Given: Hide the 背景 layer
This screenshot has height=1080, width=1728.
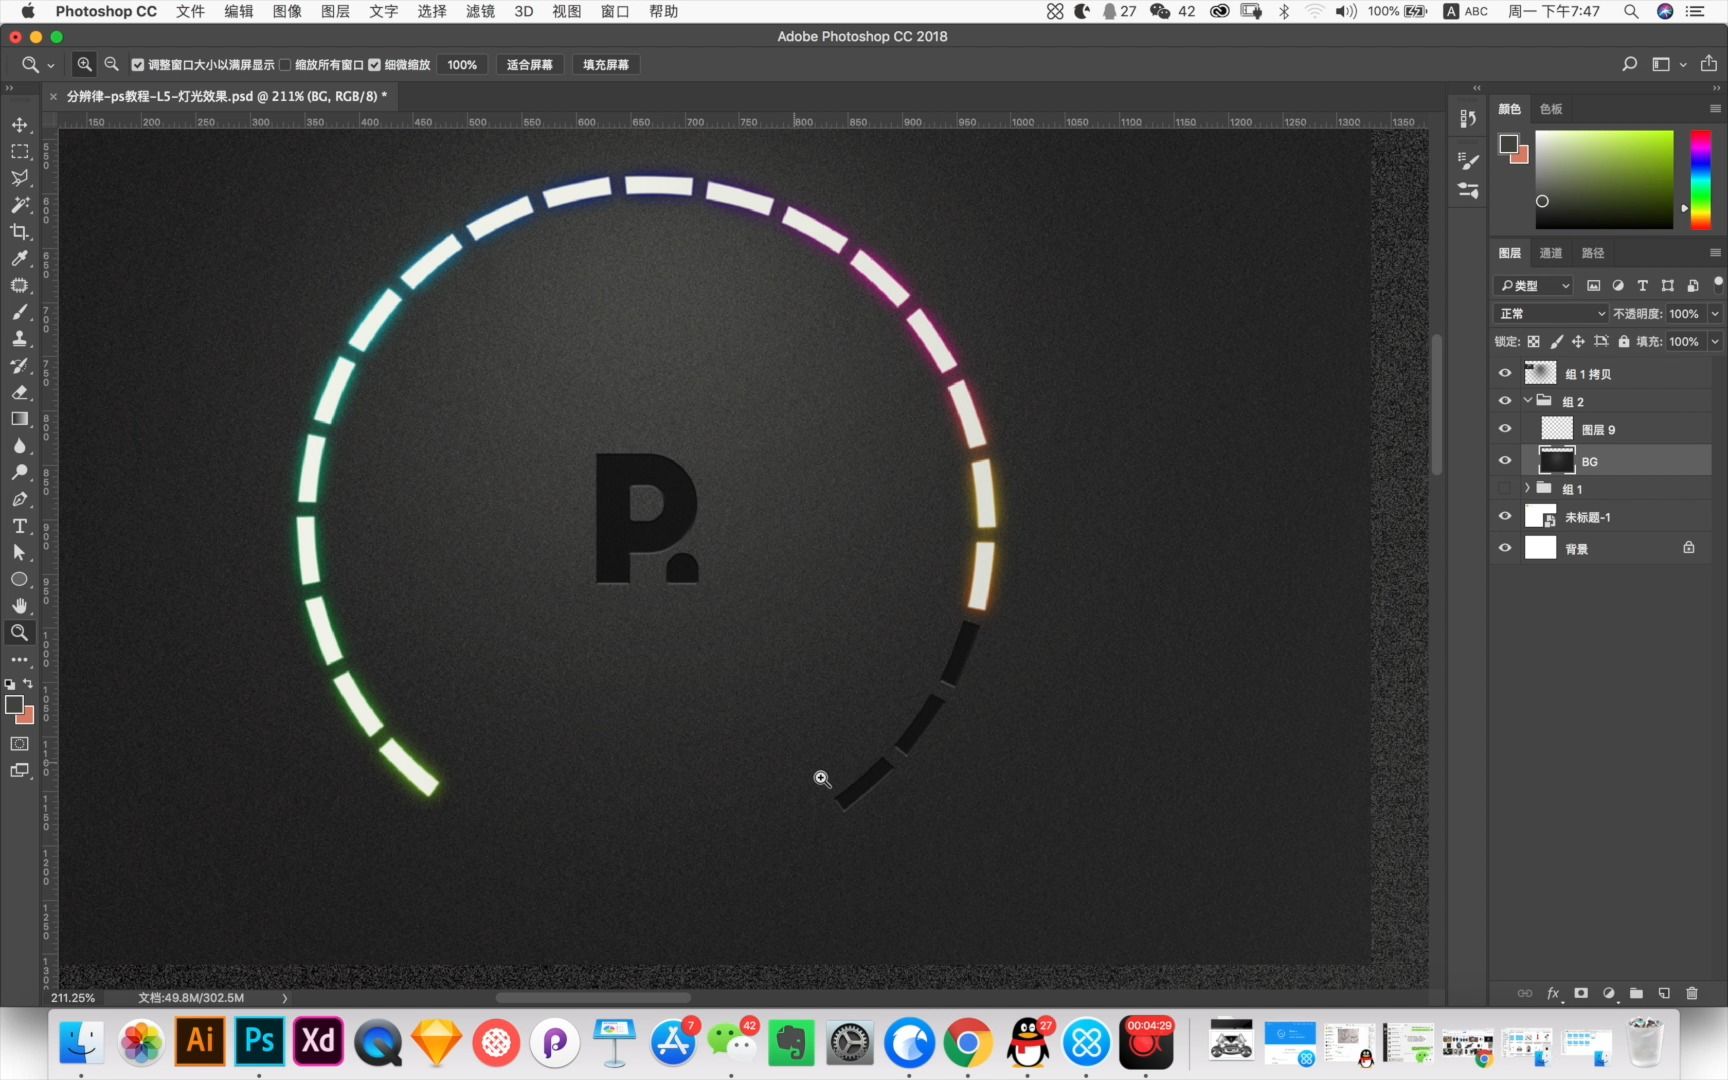Looking at the screenshot, I should click(1505, 548).
